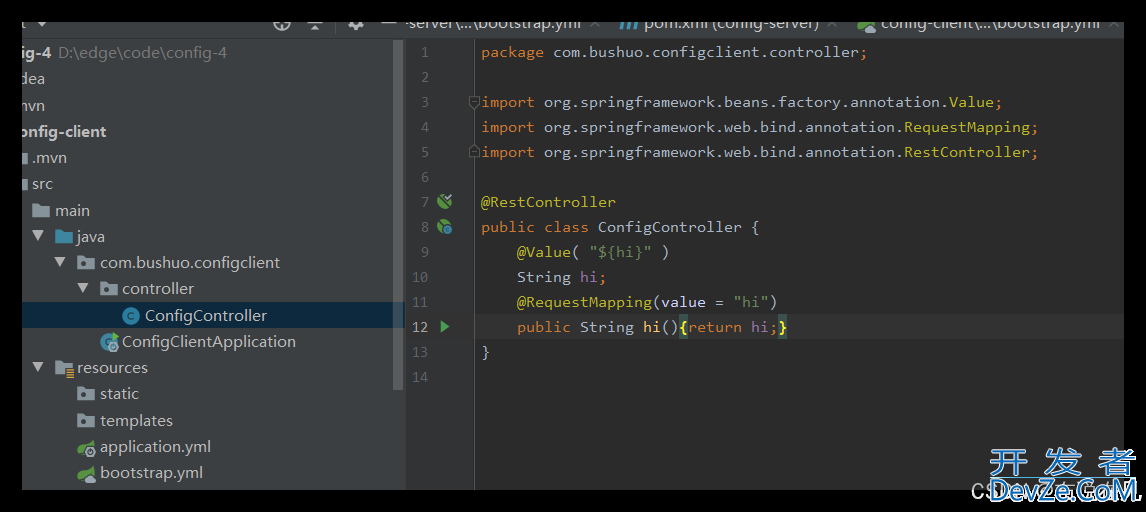The height and width of the screenshot is (512, 1146).
Task: Click the templates folder icon
Action: point(86,421)
